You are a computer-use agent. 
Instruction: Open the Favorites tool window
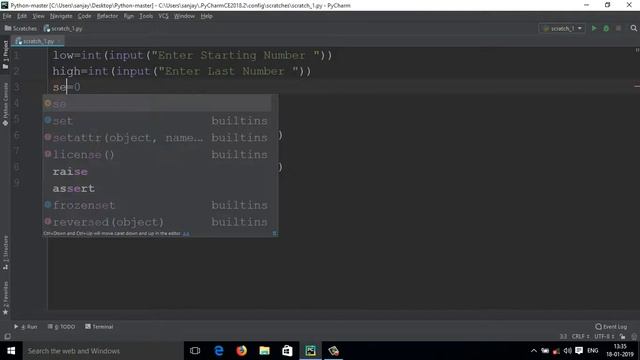click(5, 298)
